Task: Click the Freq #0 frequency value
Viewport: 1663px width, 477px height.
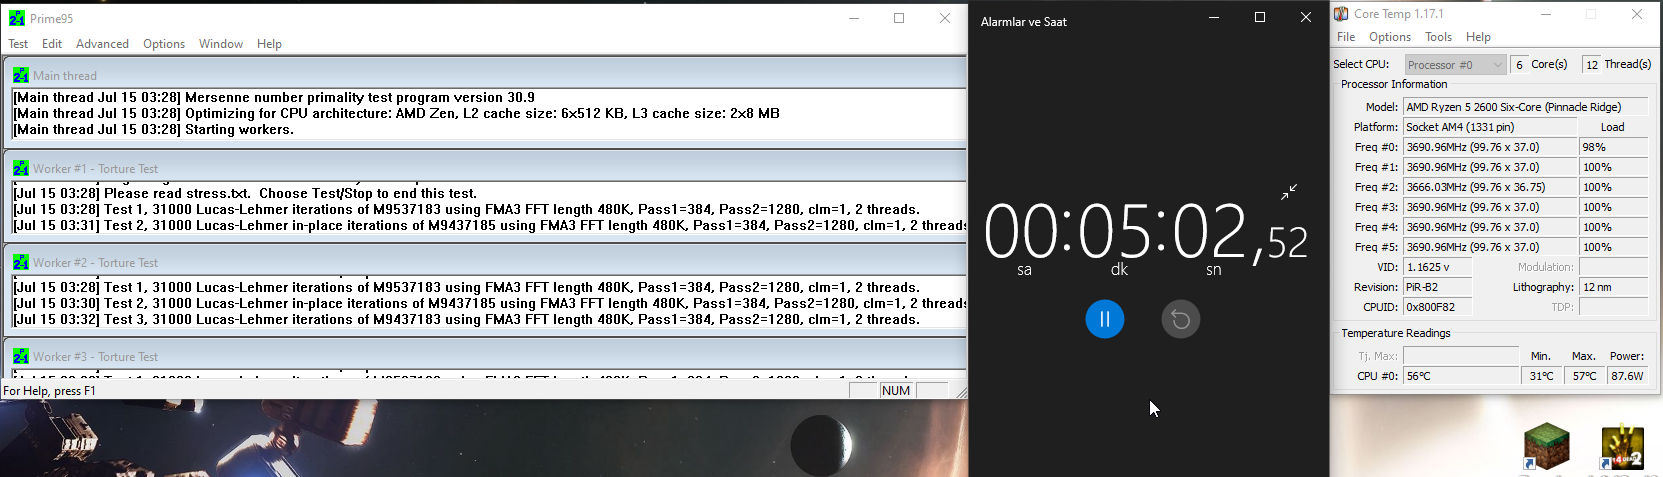Action: (1490, 147)
